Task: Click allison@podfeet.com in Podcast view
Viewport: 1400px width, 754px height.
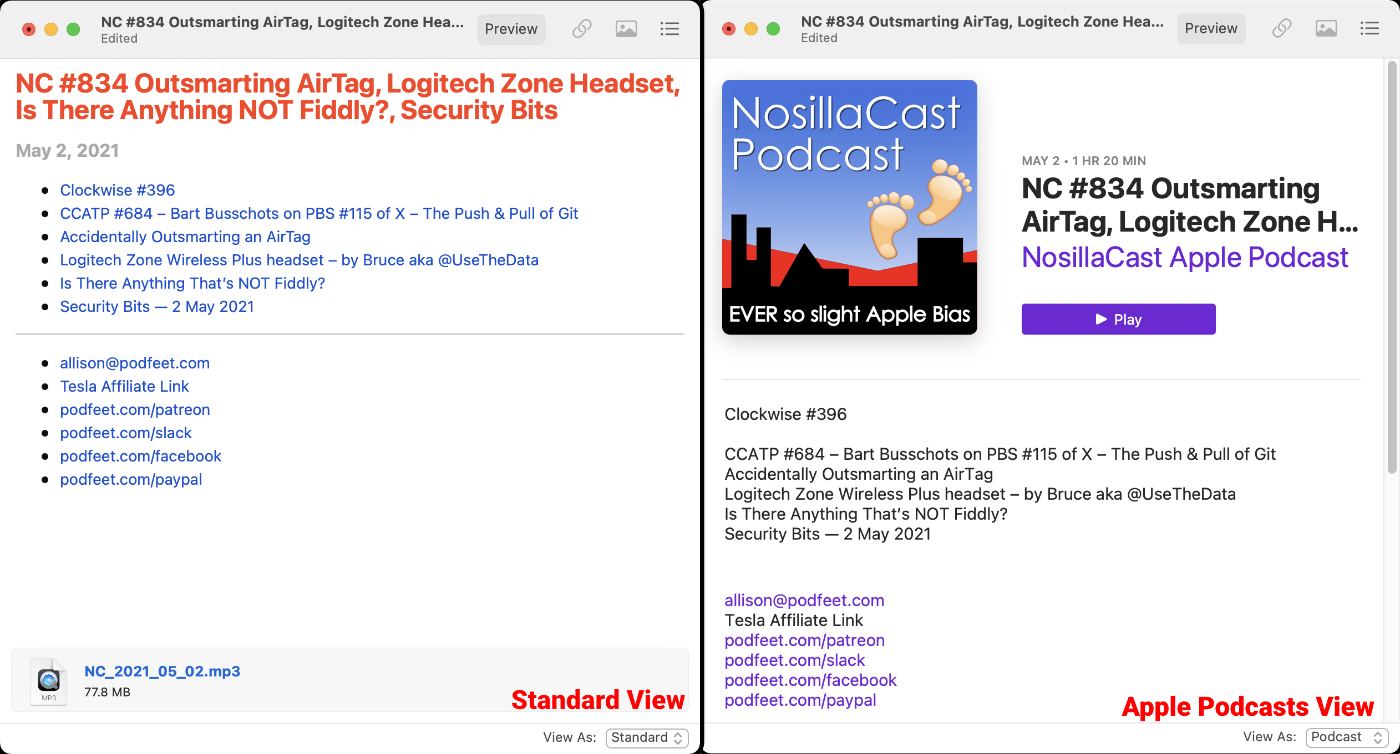Action: tap(804, 600)
